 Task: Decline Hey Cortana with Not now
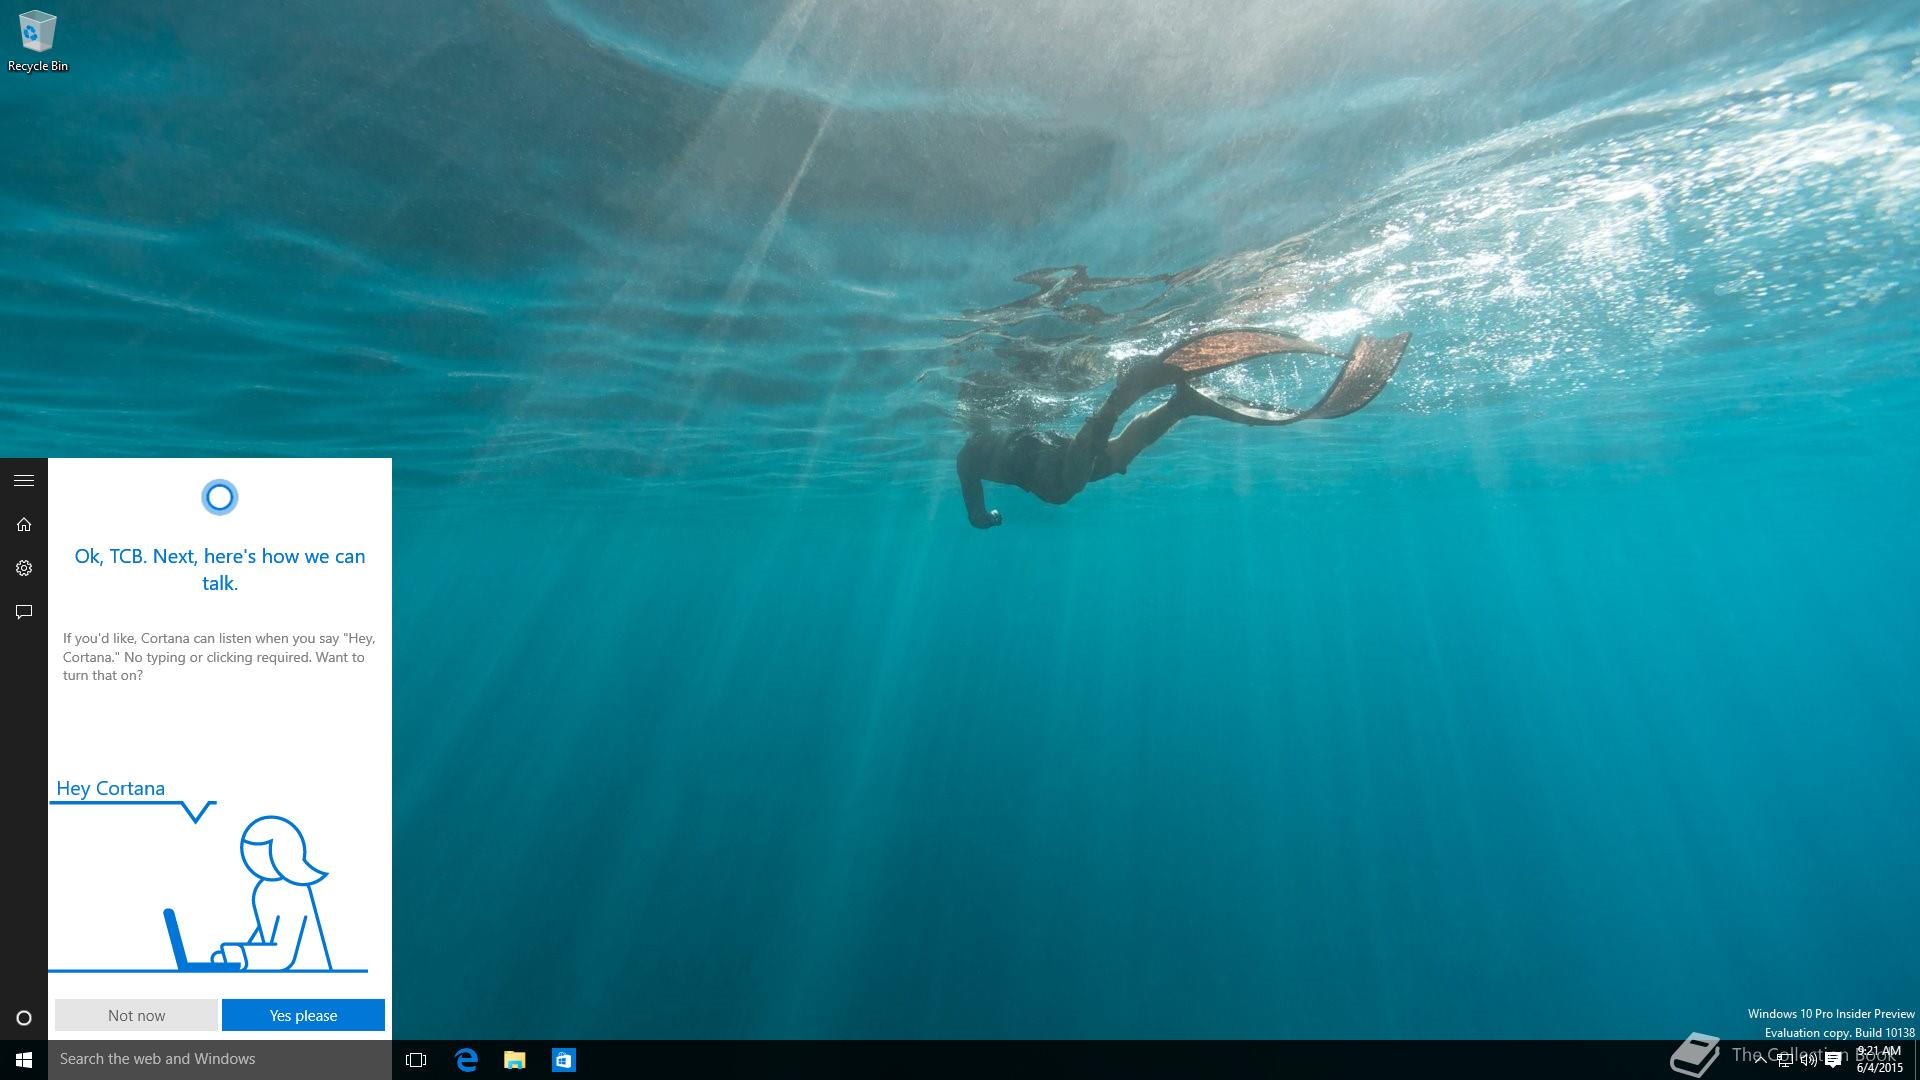(x=136, y=1015)
